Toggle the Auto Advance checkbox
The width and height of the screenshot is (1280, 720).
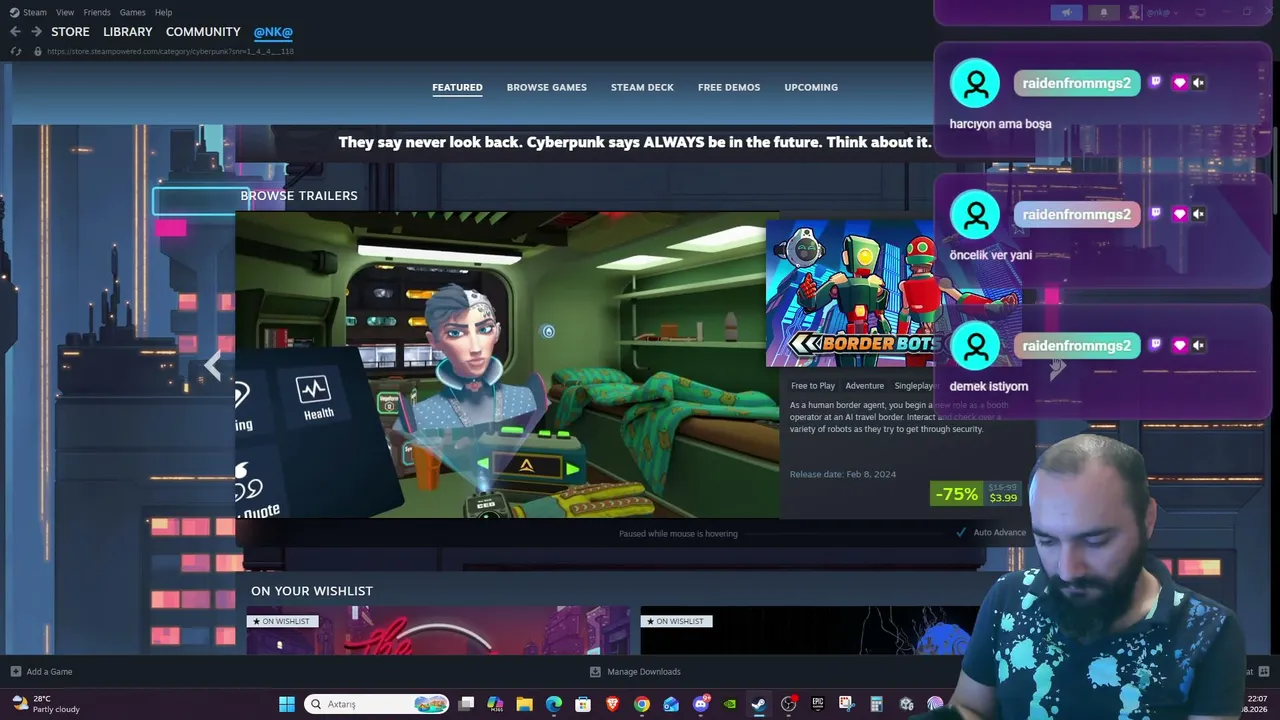click(961, 533)
